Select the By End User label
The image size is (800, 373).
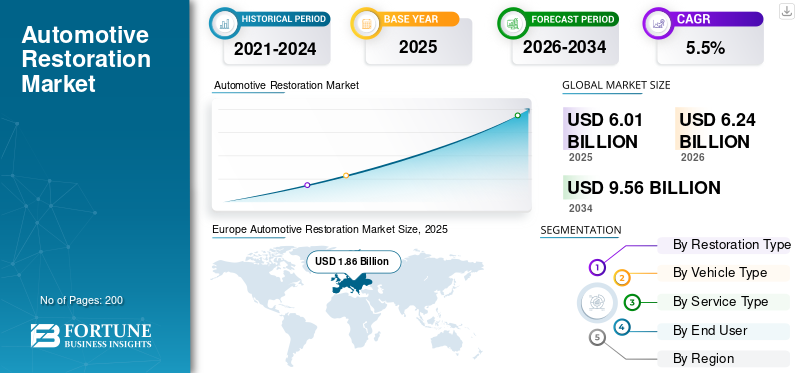[710, 331]
